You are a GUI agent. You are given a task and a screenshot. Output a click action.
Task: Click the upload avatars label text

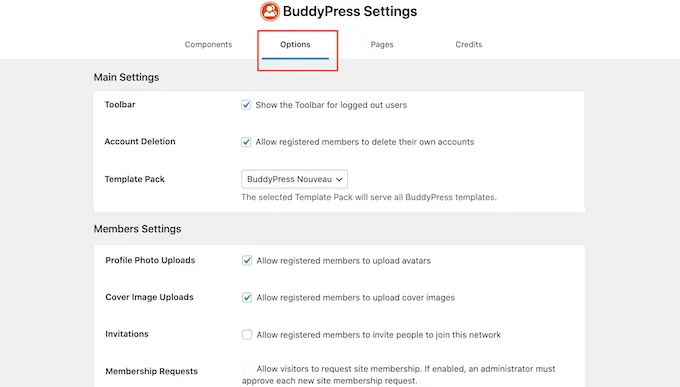point(343,261)
